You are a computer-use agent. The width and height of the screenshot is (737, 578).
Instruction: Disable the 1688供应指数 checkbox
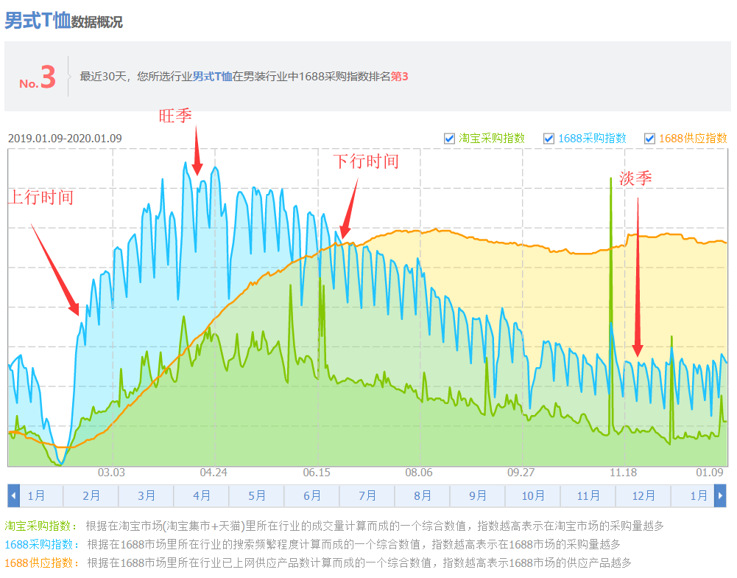tap(650, 138)
